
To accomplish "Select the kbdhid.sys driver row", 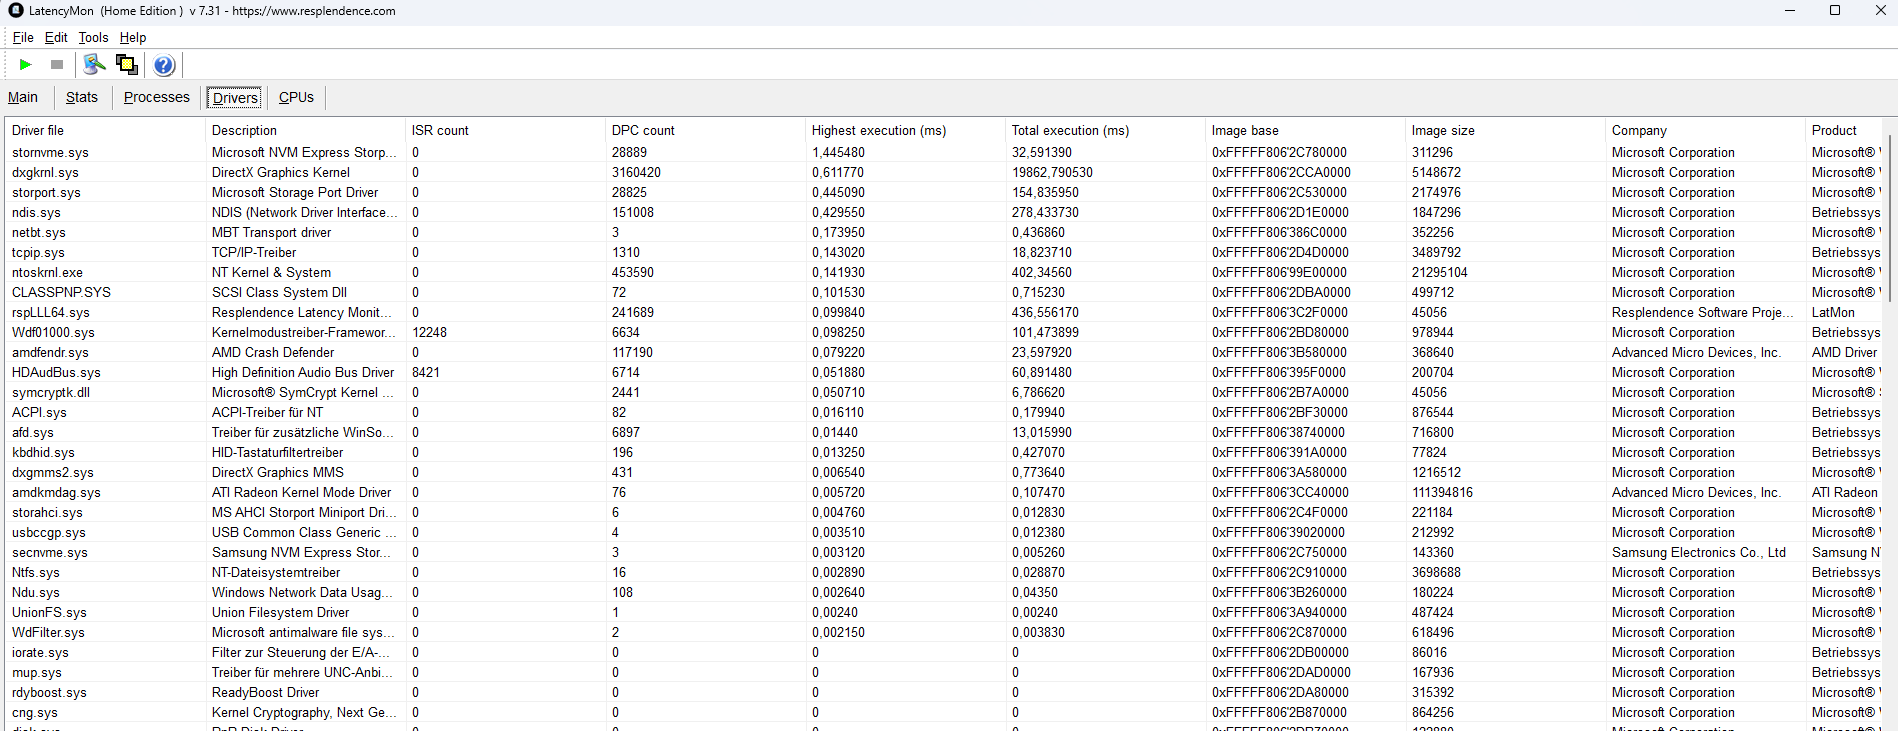I will (x=945, y=452).
